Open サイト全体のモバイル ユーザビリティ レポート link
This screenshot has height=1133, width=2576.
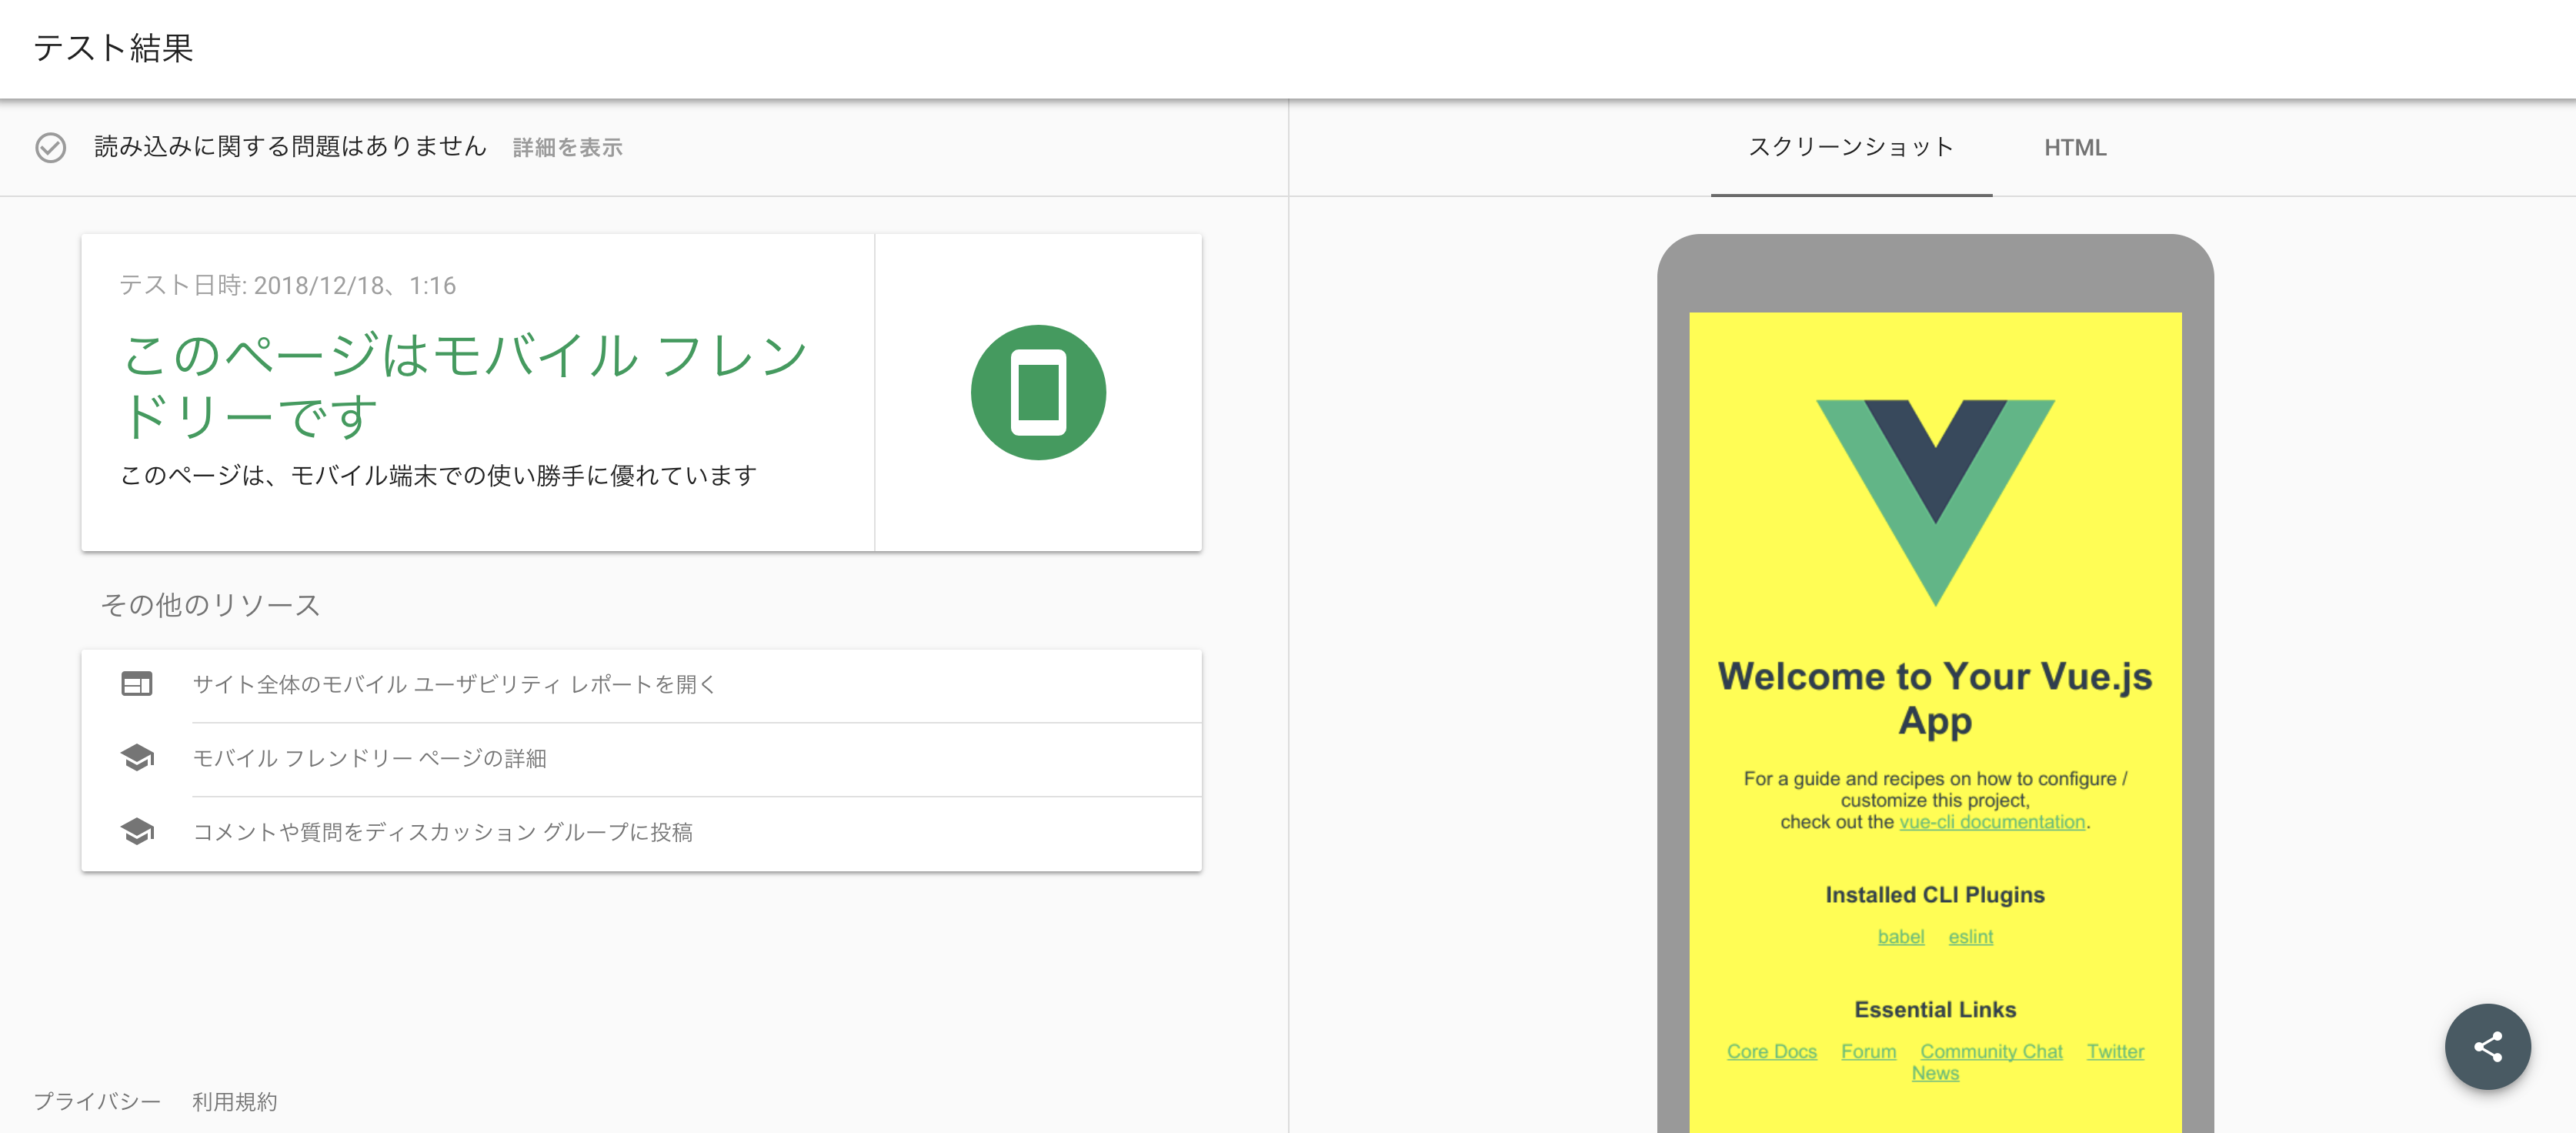click(455, 684)
